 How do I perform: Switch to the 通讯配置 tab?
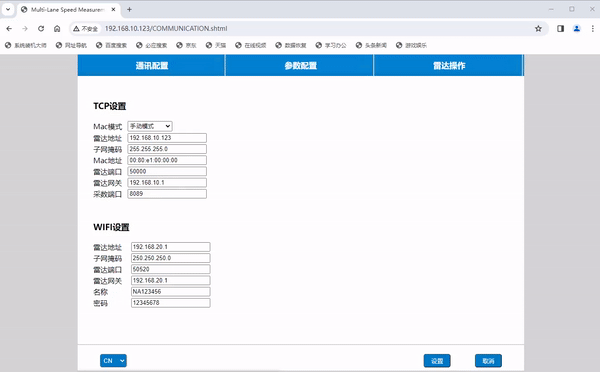[x=152, y=65]
